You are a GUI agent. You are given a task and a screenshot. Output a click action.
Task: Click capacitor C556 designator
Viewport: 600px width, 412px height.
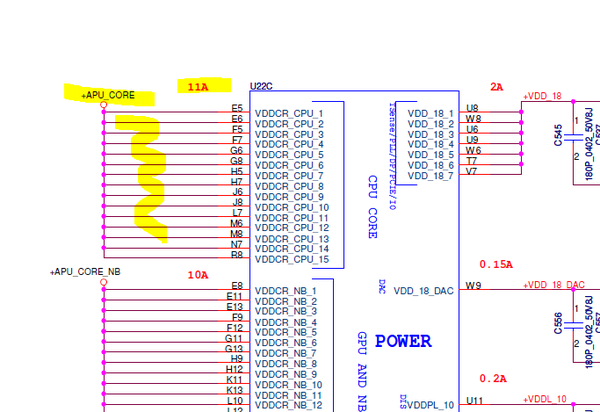[558, 323]
